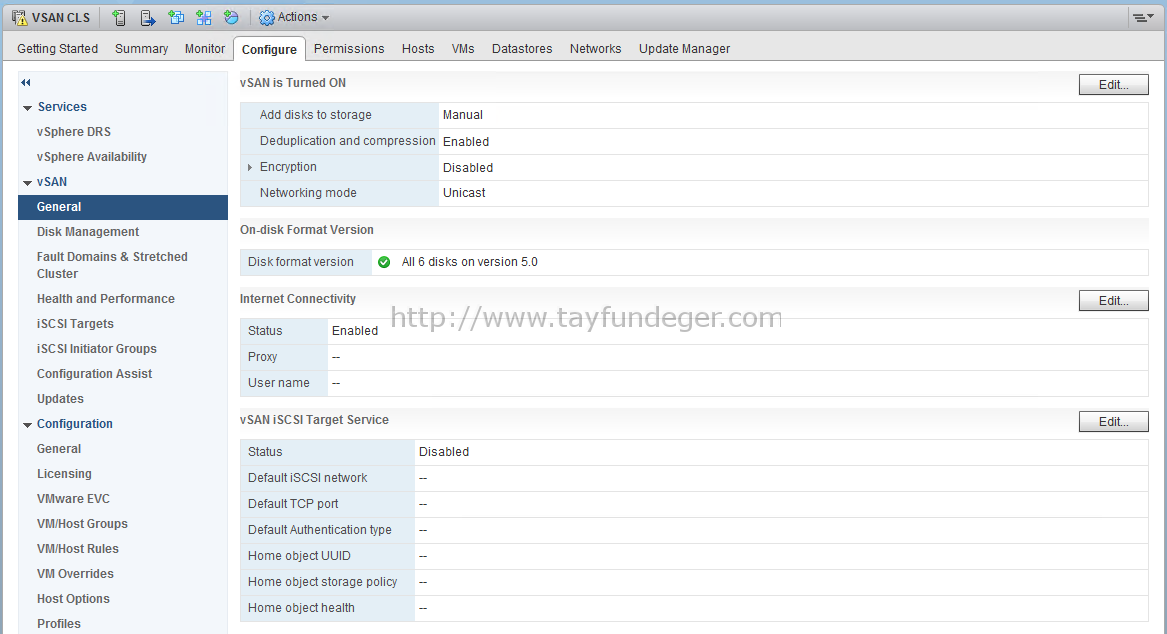This screenshot has height=634, width=1167.
Task: Click the 'Disk format version' label
Action: pos(301,262)
